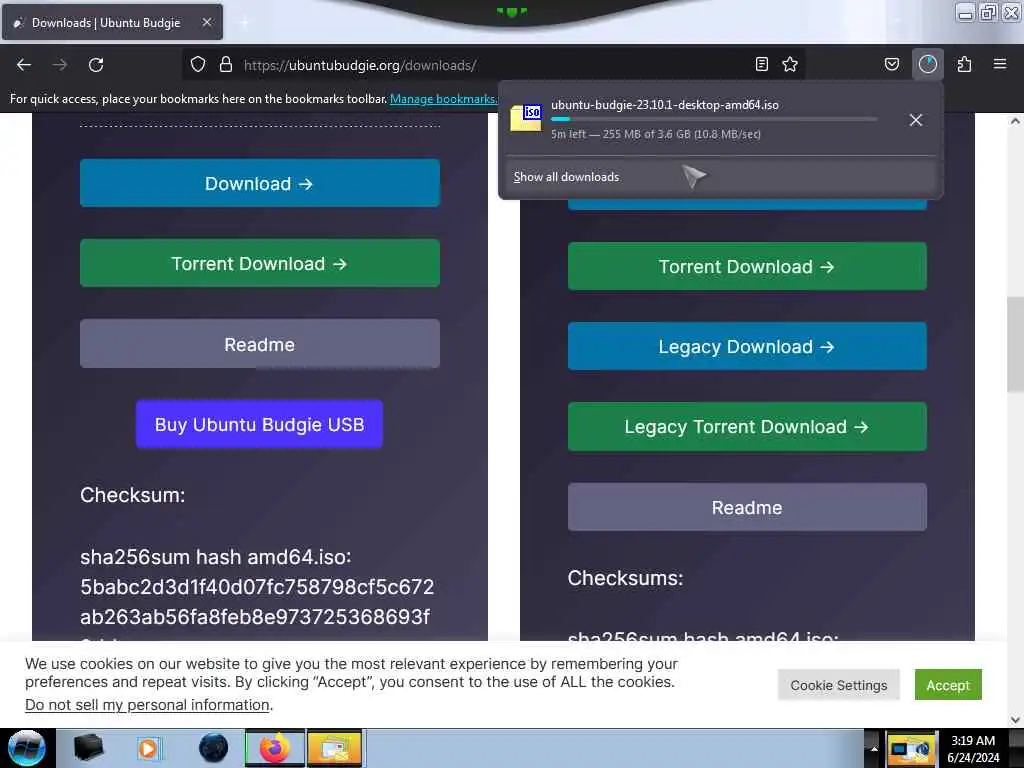
Task: Click the padlock site security icon
Action: coord(226,65)
